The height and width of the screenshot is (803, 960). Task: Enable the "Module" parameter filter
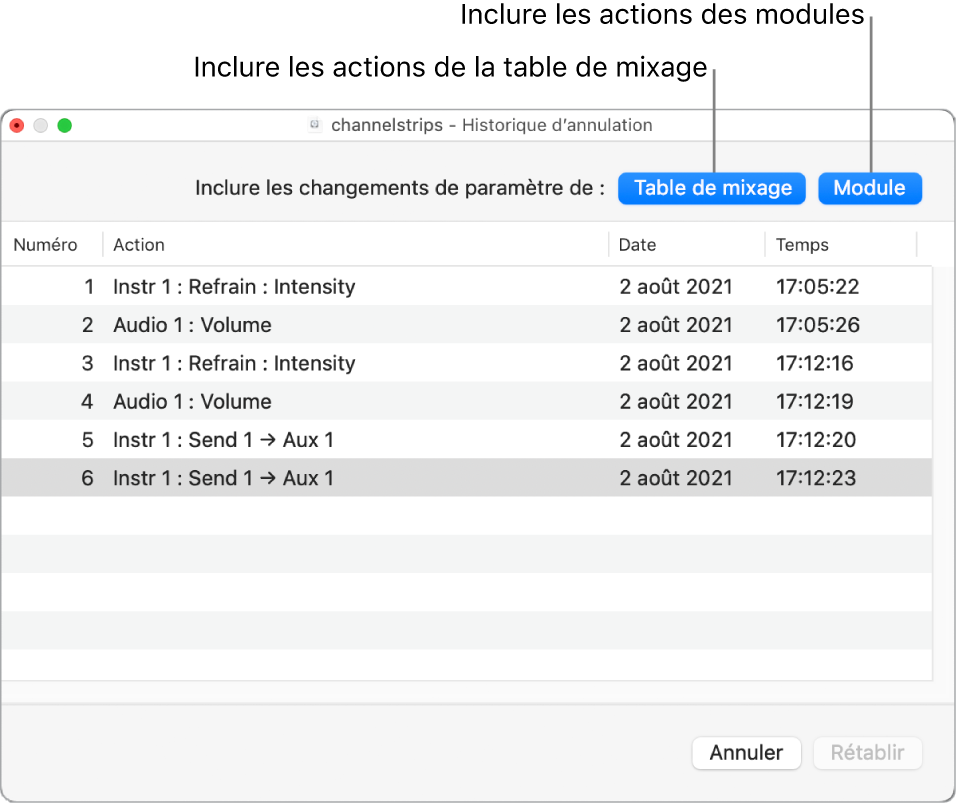pos(869,188)
